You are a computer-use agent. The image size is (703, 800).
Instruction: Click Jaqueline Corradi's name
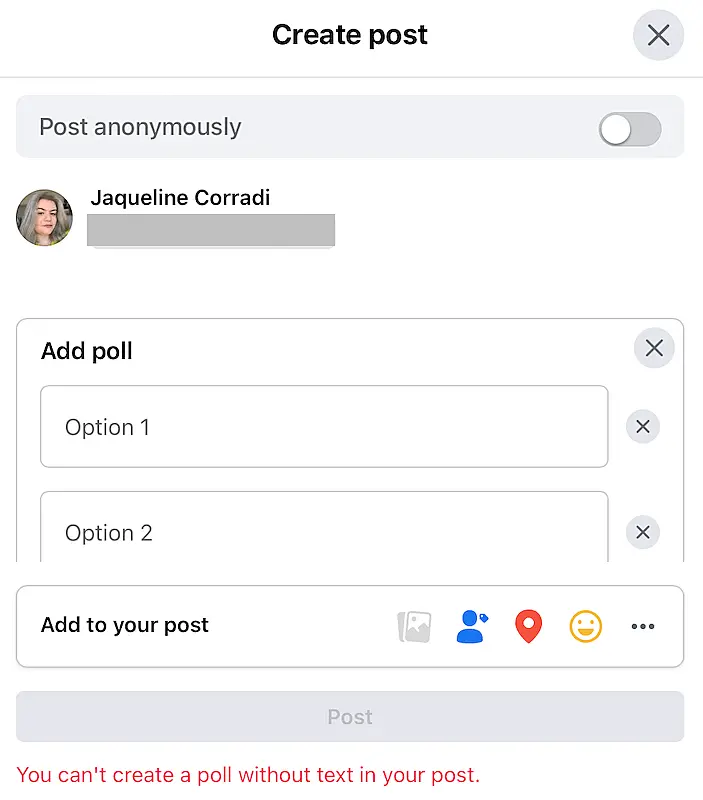180,197
